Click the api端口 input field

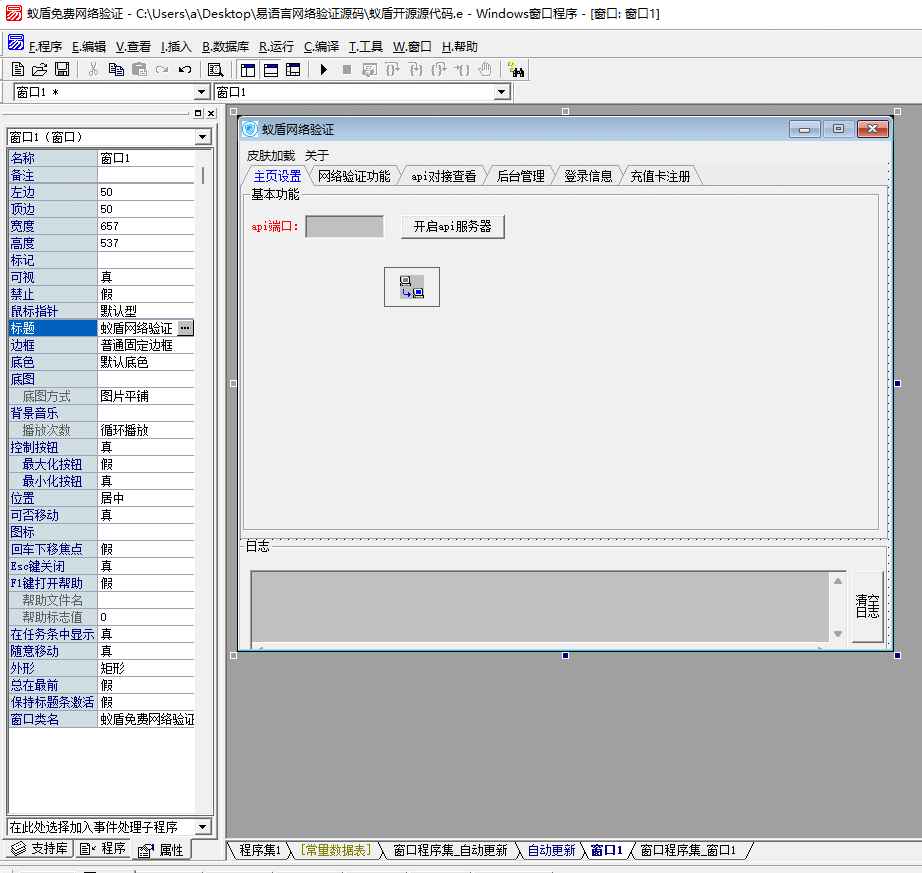point(344,227)
